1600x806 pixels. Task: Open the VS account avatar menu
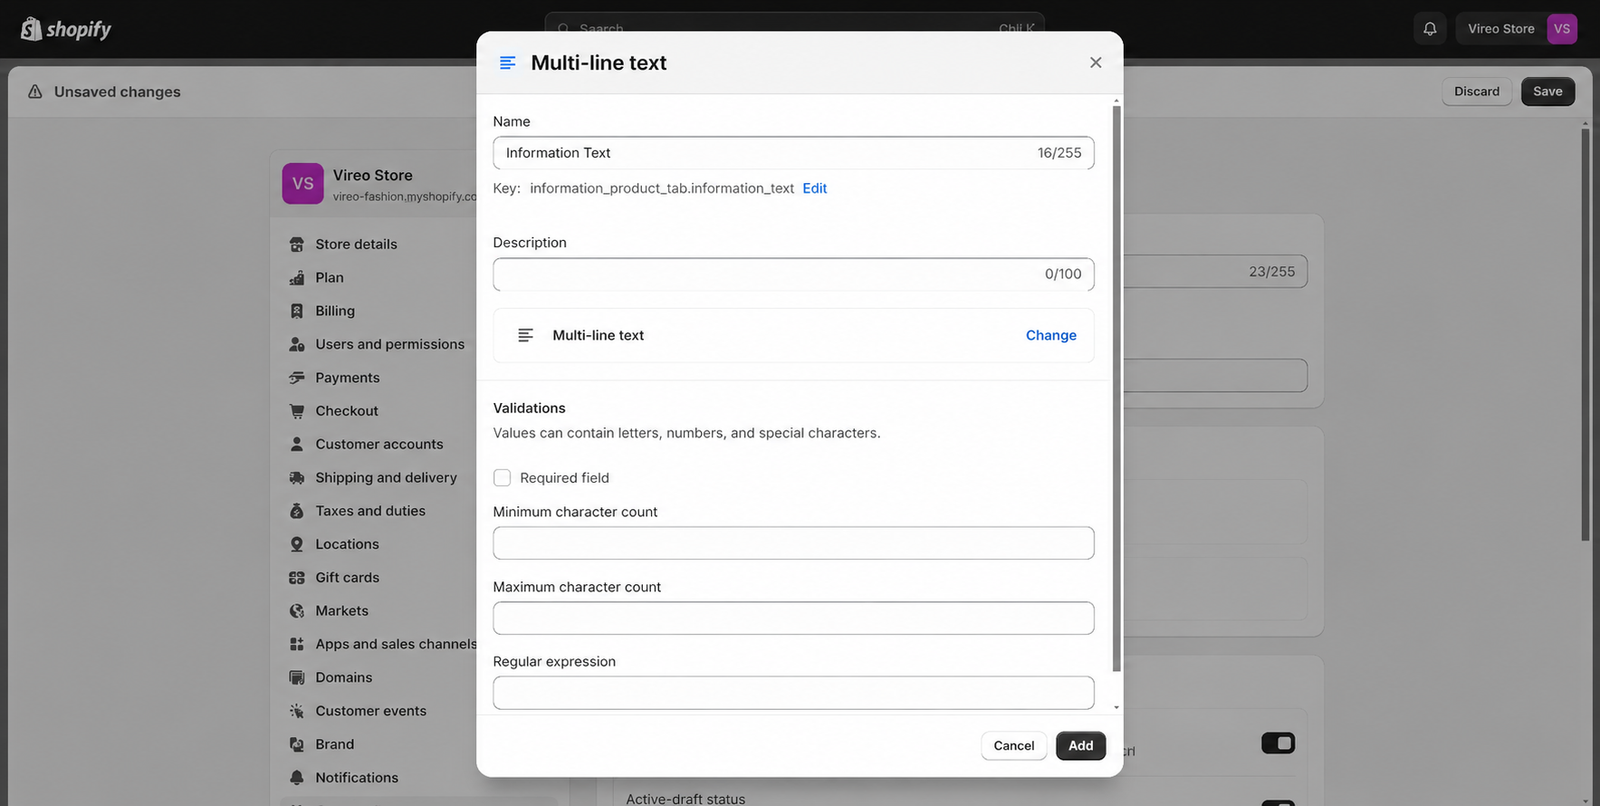(x=1562, y=29)
